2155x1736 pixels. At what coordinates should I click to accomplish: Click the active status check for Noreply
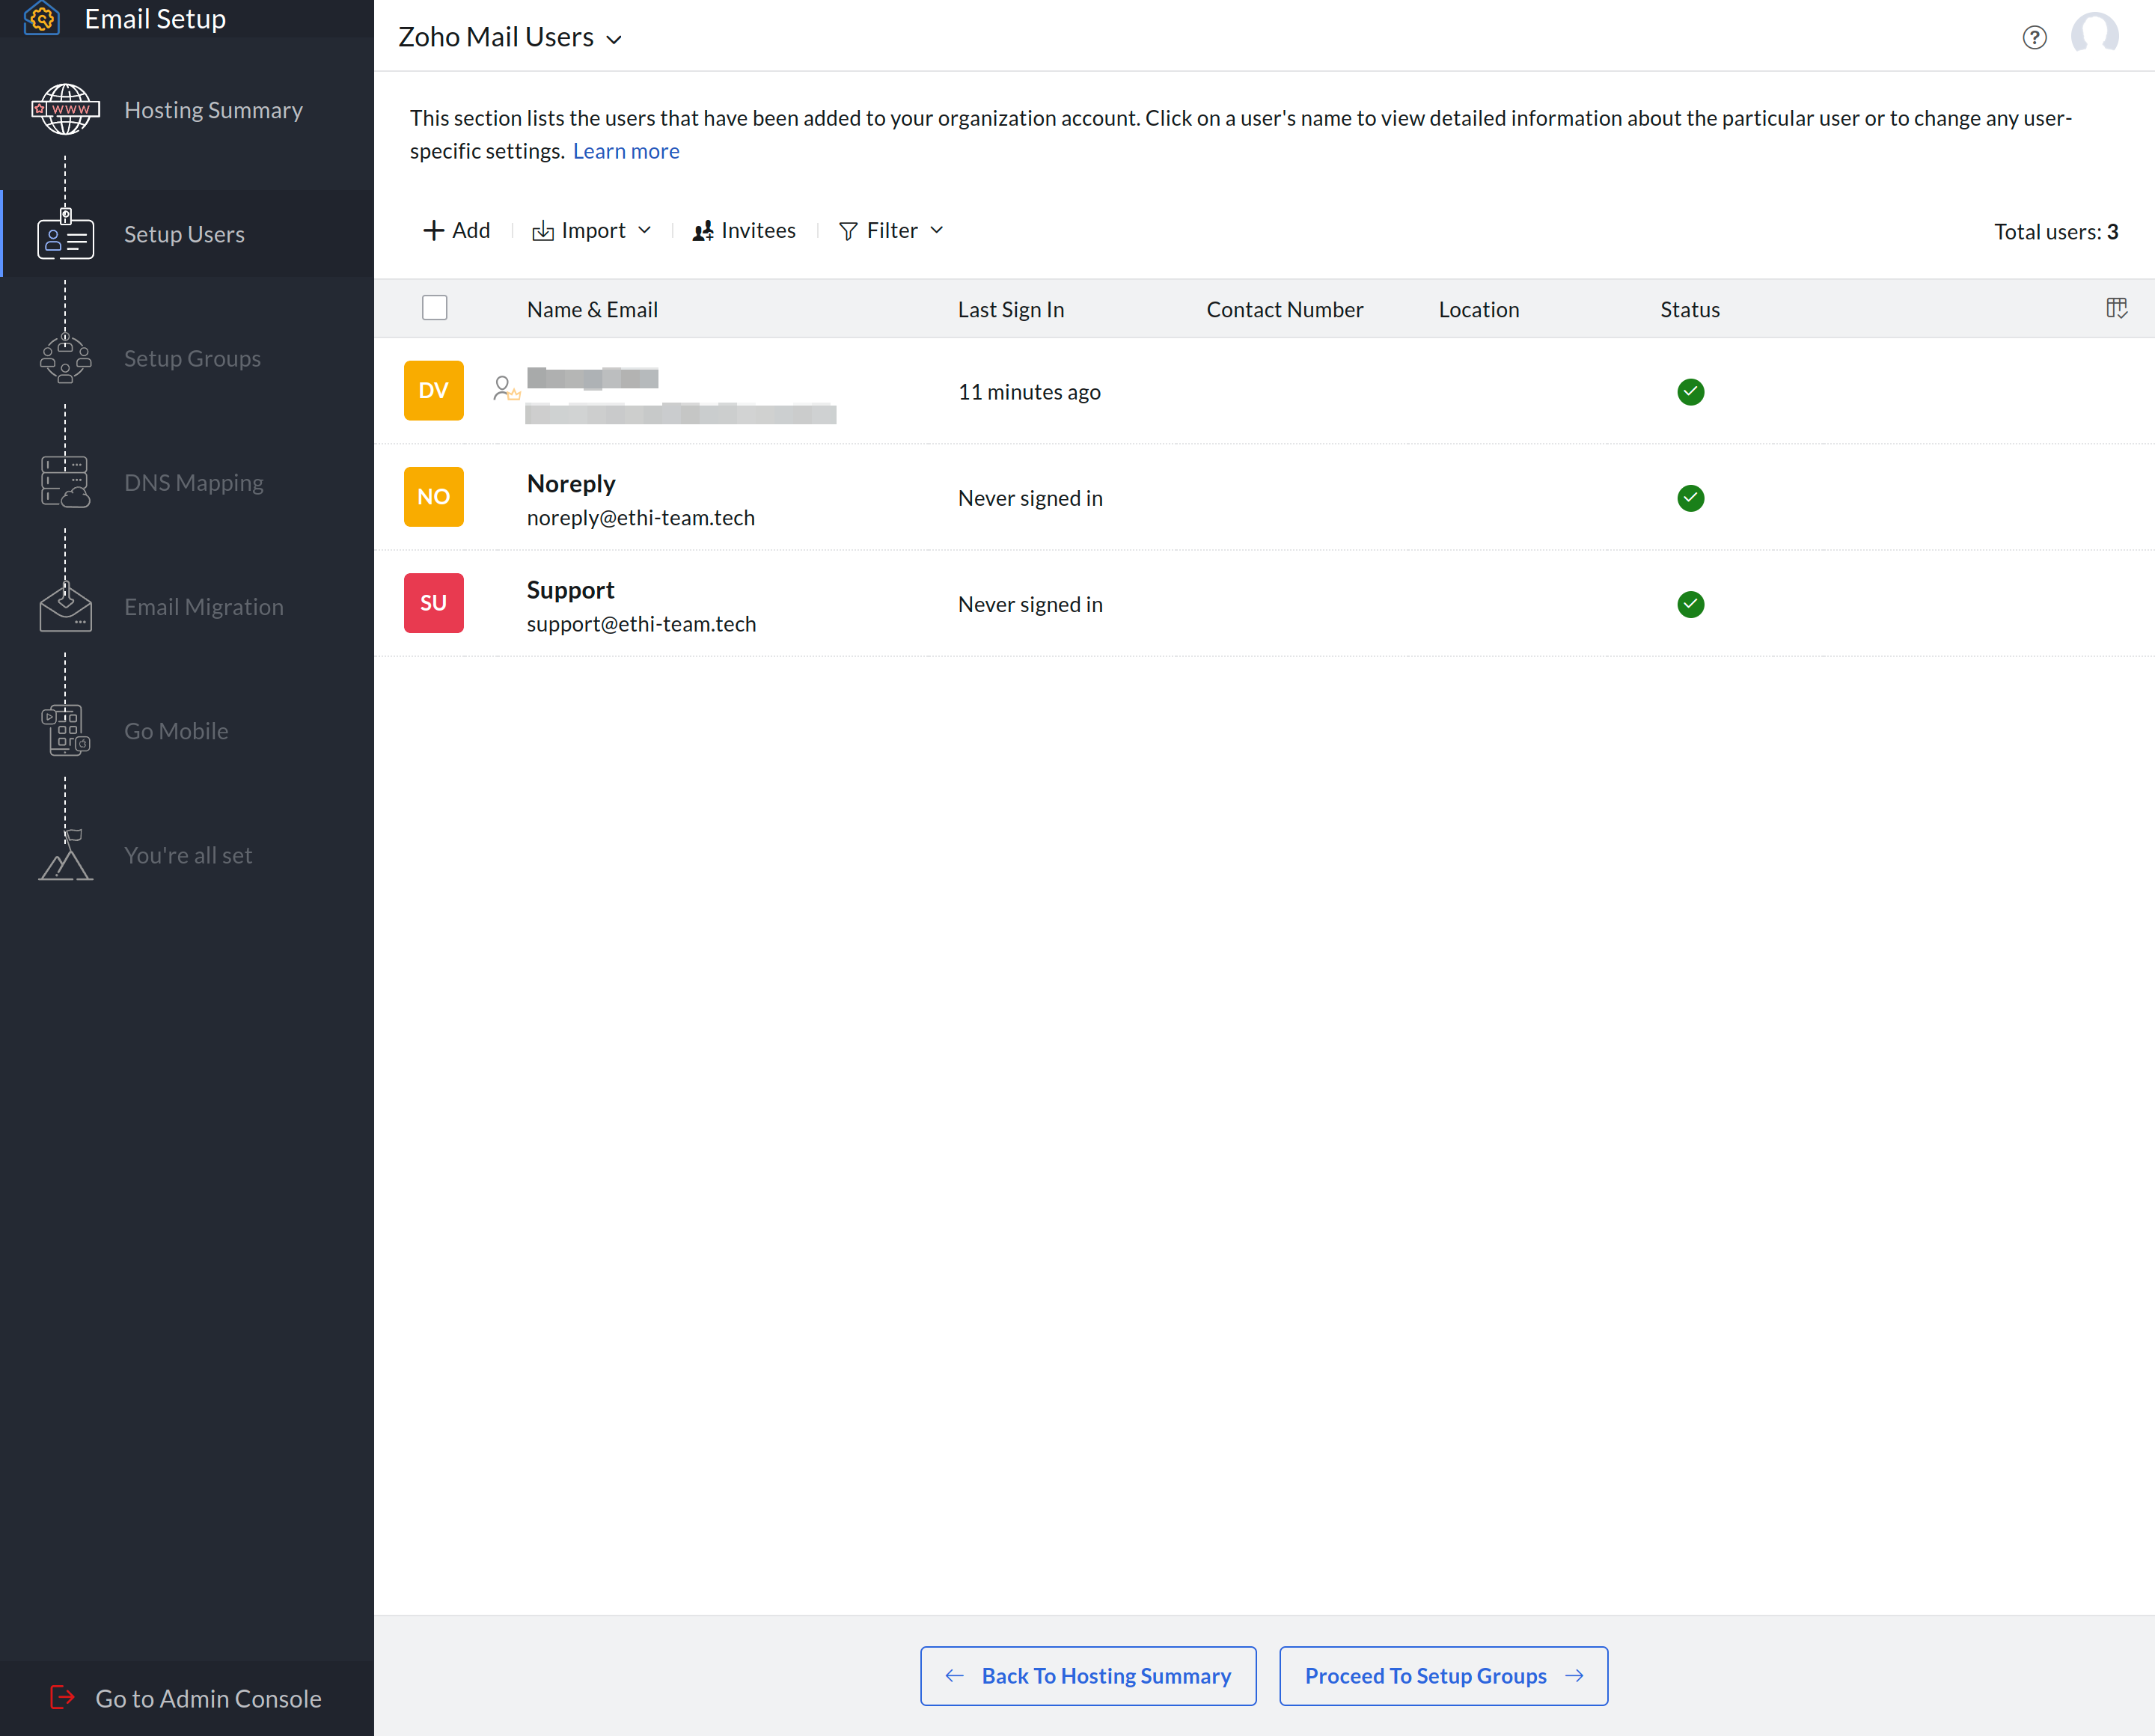[x=1690, y=498]
